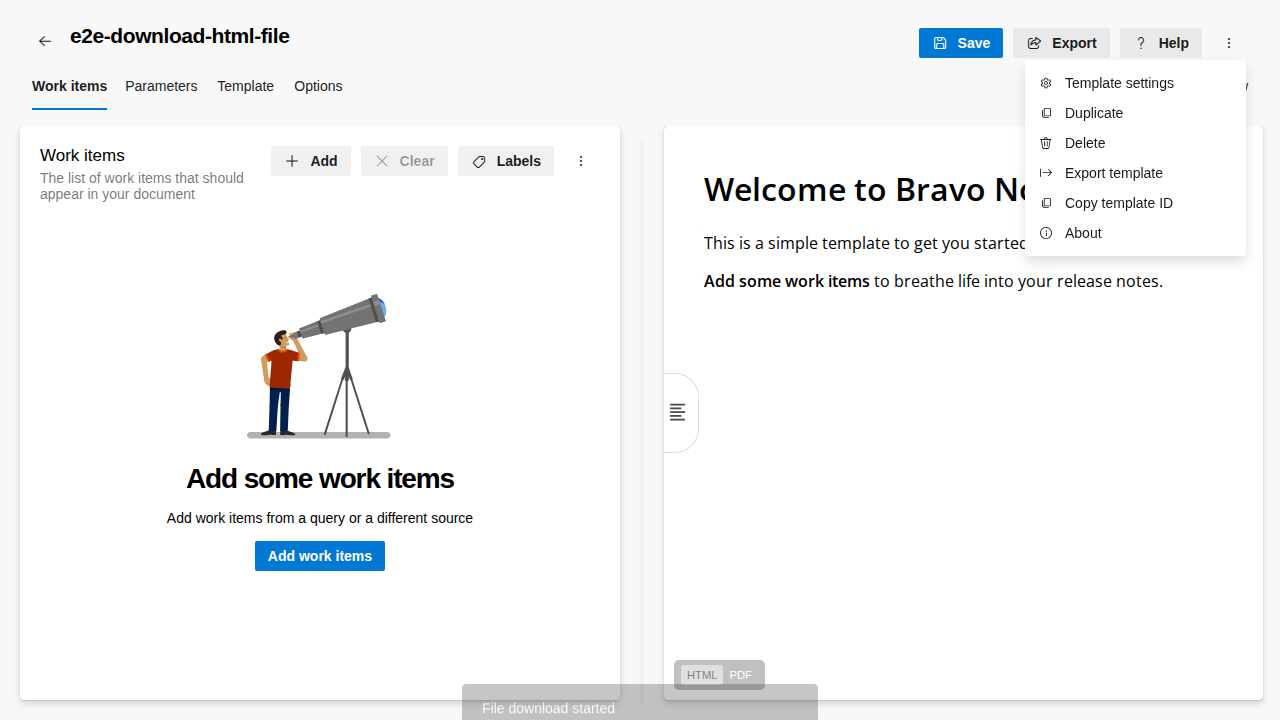Select Template settings from menu
Screen dimensions: 1280x720
pyautogui.click(x=1118, y=83)
